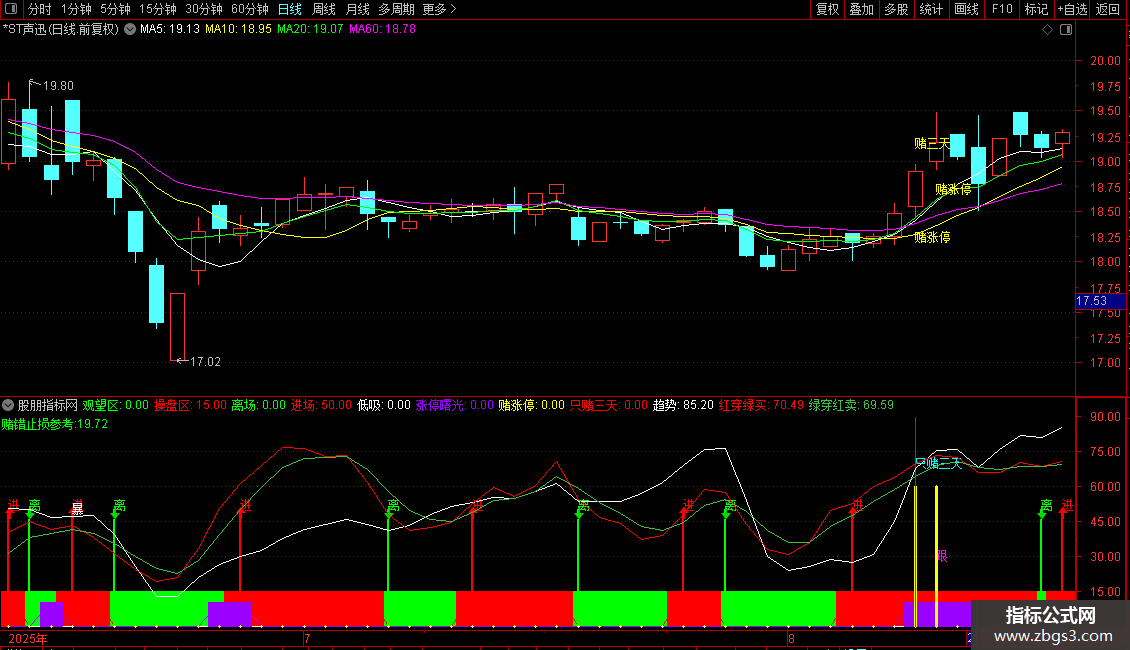
Task: Select the 15分钟 period tab
Action: pyautogui.click(x=158, y=9)
